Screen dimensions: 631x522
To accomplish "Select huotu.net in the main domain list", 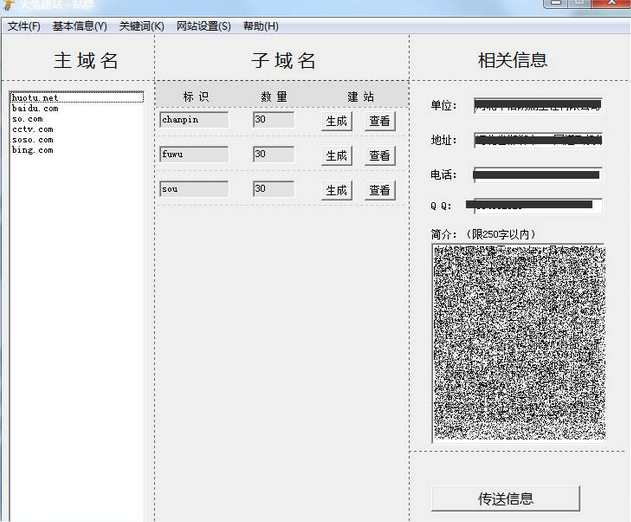I will pos(35,98).
